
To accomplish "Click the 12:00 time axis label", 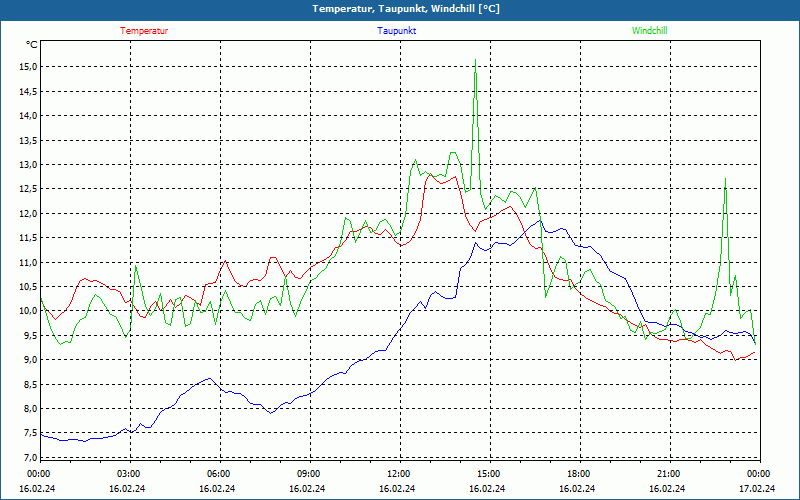I will click(x=398, y=474).
